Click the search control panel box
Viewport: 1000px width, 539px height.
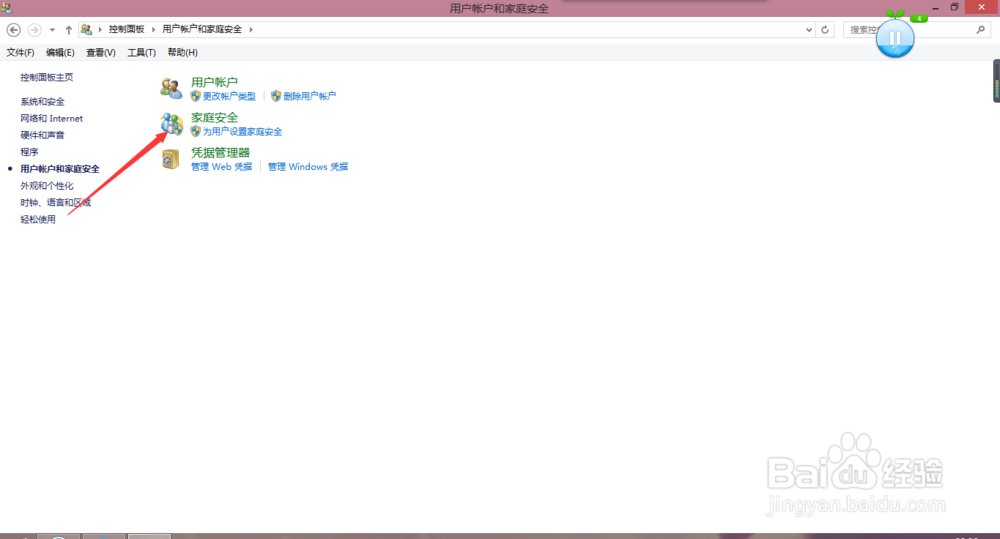click(x=916, y=29)
